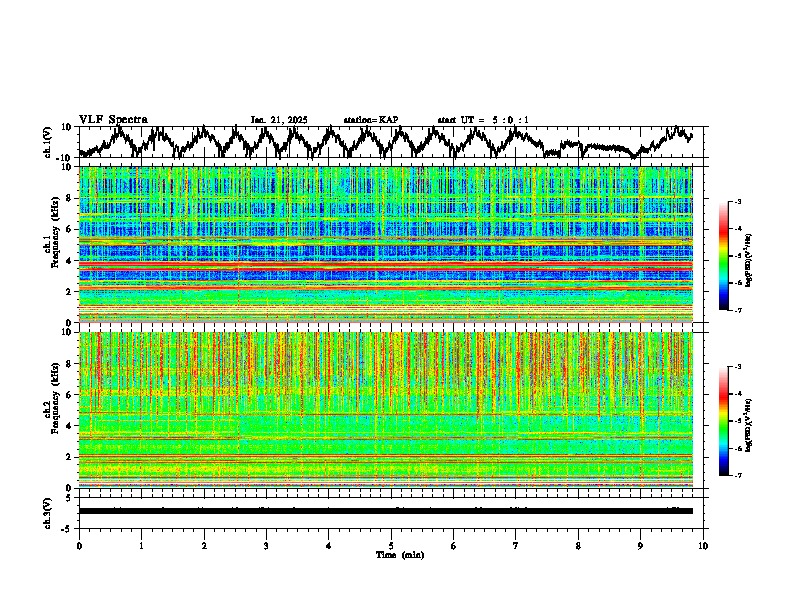
Task: Click the "-3" label on ch.1 color scale
Action: (738, 201)
